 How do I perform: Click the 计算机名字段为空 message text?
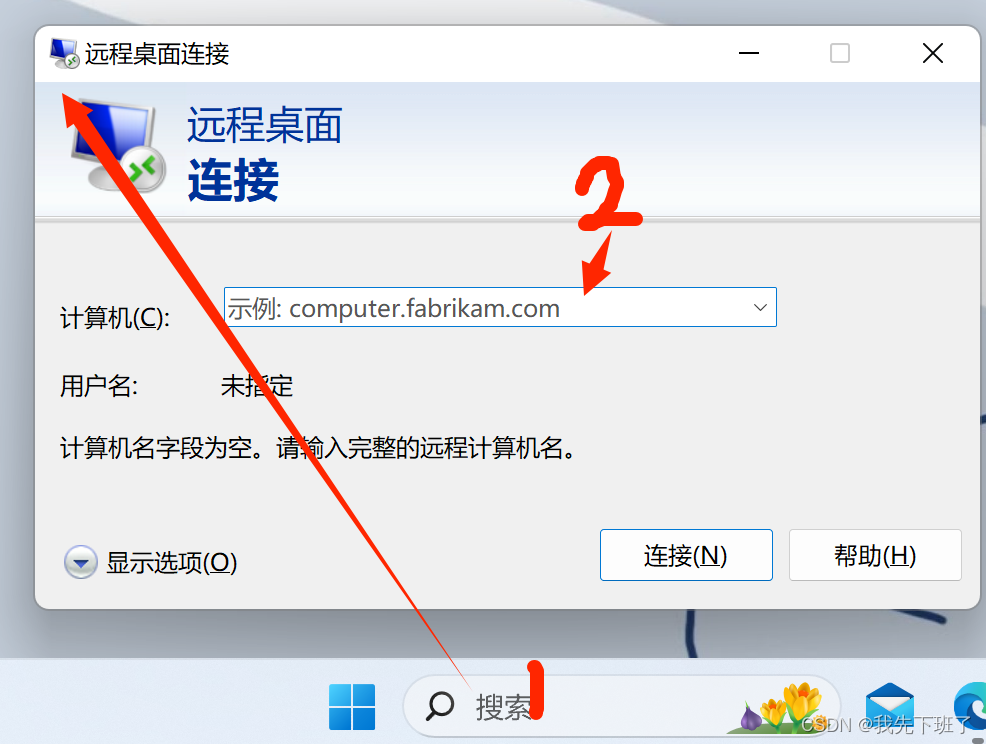318,448
